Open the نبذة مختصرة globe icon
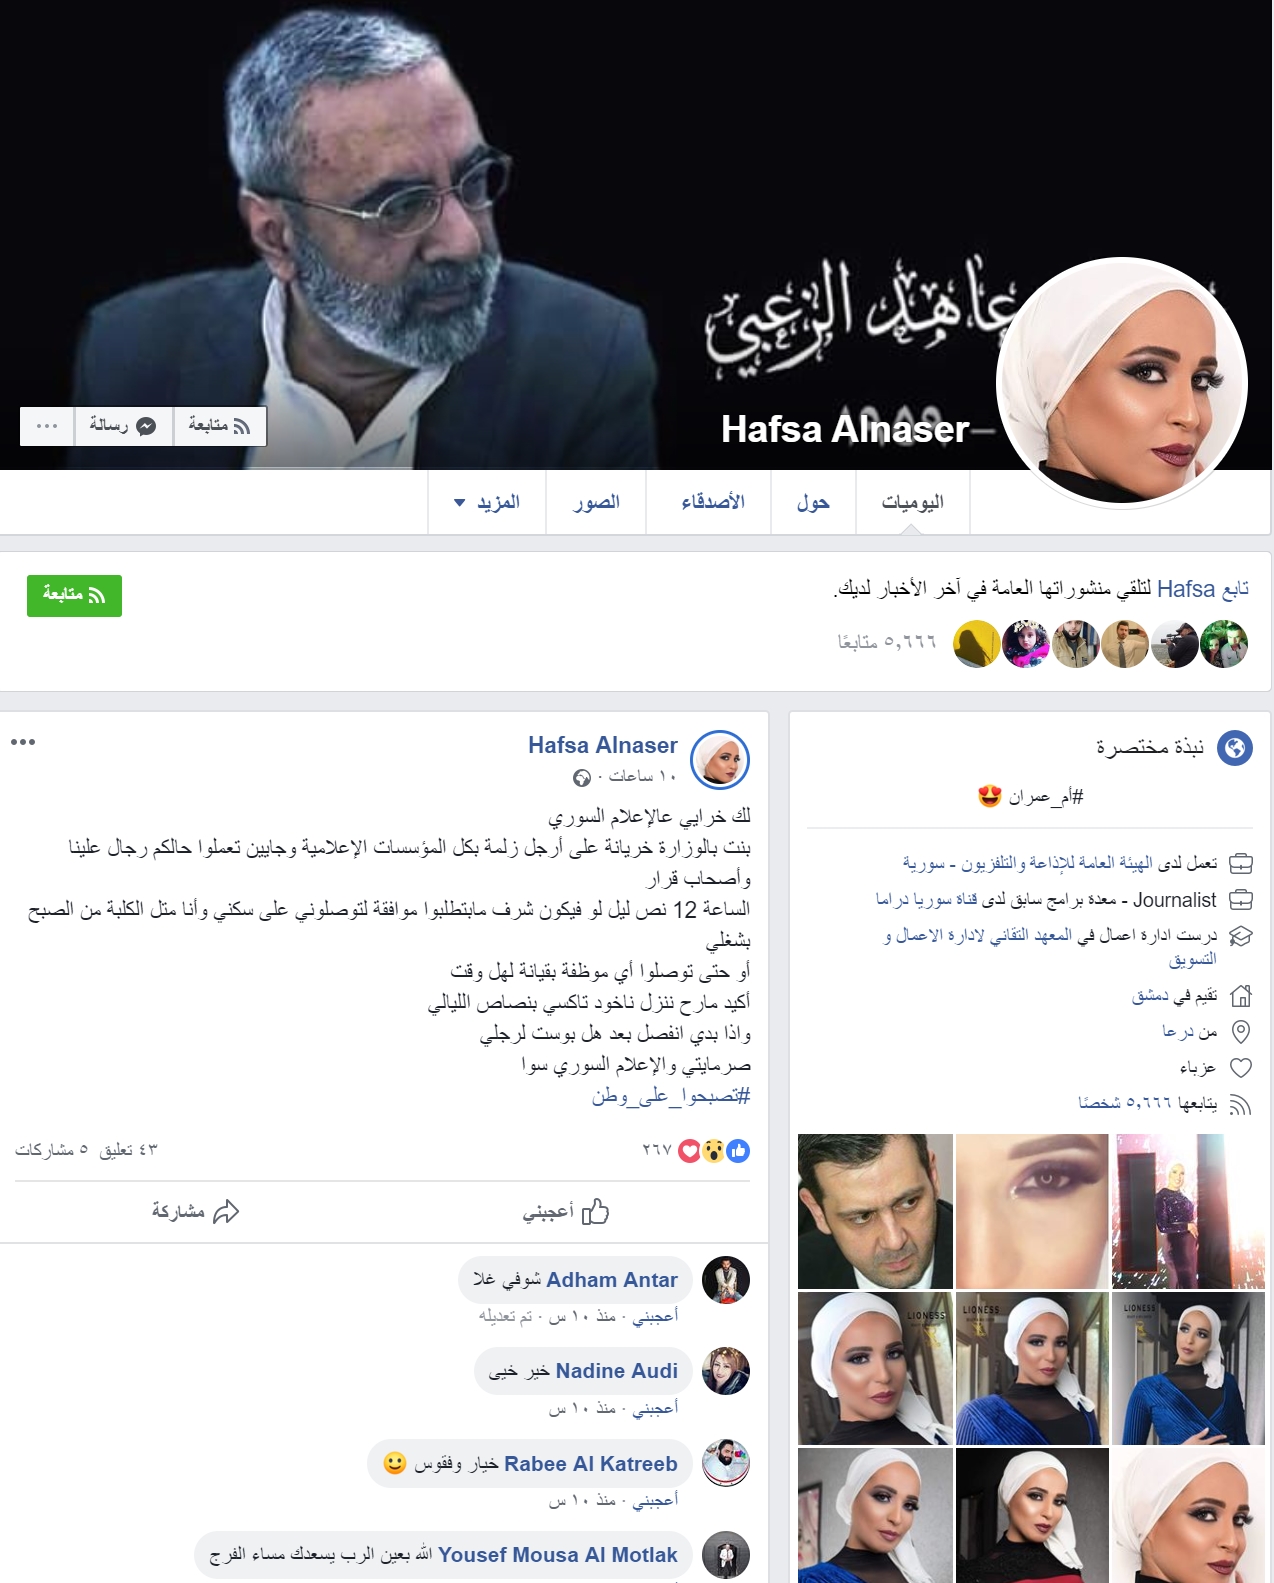1274x1583 pixels. click(1235, 748)
